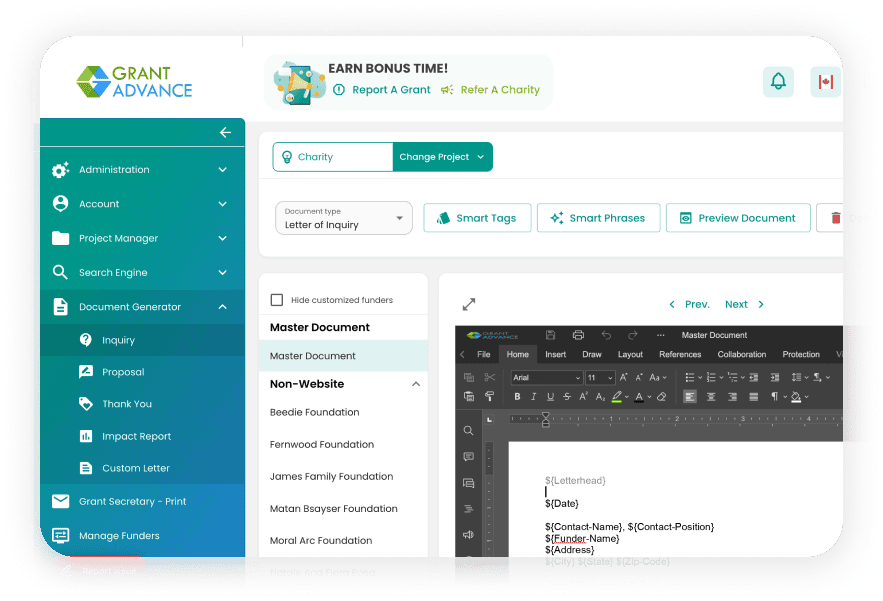Align the paragraph to the right
The width and height of the screenshot is (883, 601).
click(x=732, y=397)
